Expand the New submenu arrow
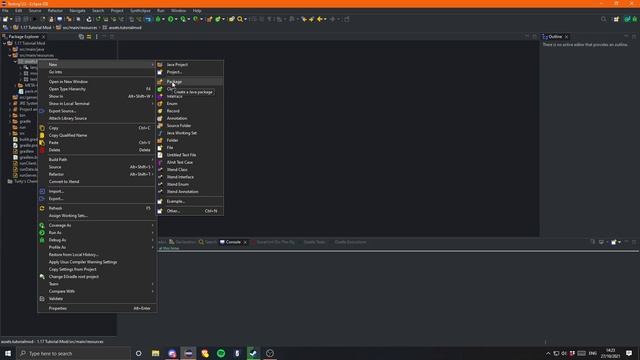 153,64
